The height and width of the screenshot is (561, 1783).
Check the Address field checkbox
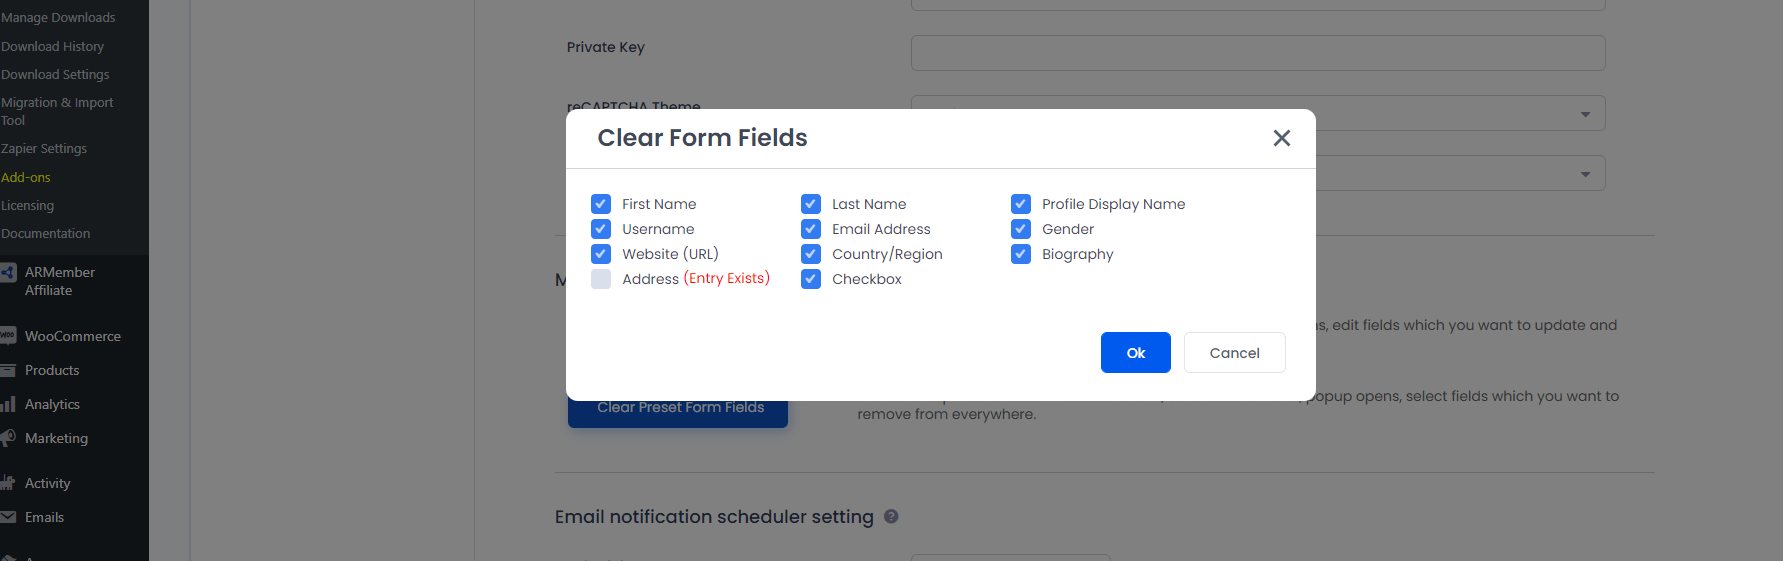601,279
